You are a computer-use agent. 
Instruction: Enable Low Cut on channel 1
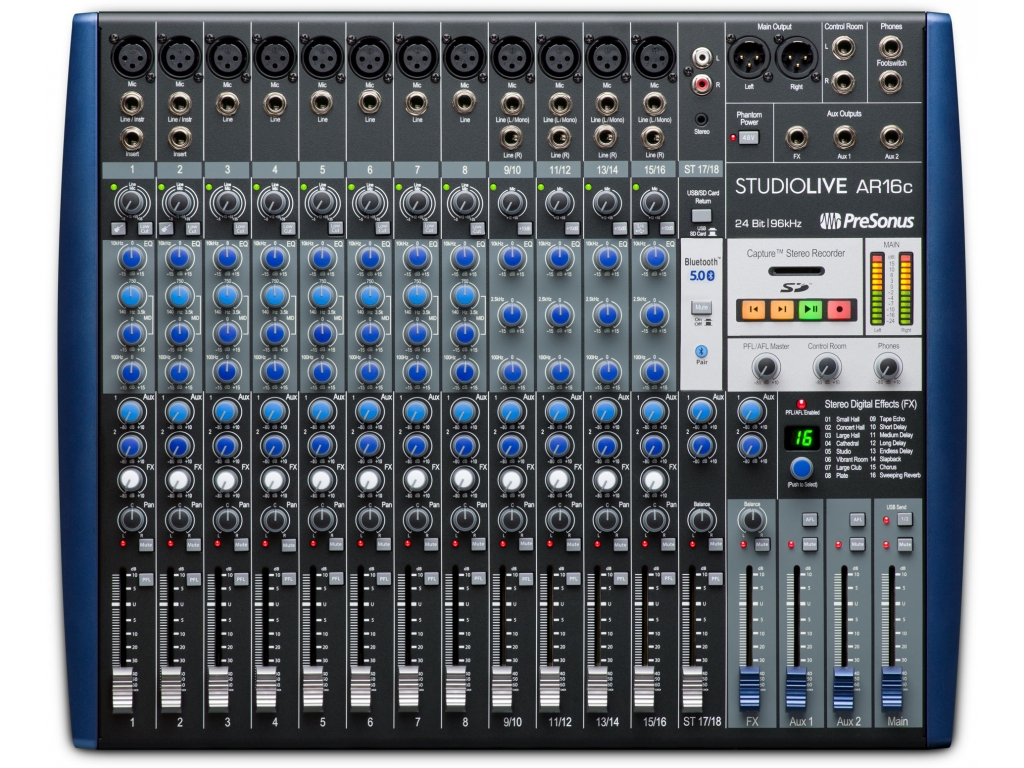click(x=145, y=228)
